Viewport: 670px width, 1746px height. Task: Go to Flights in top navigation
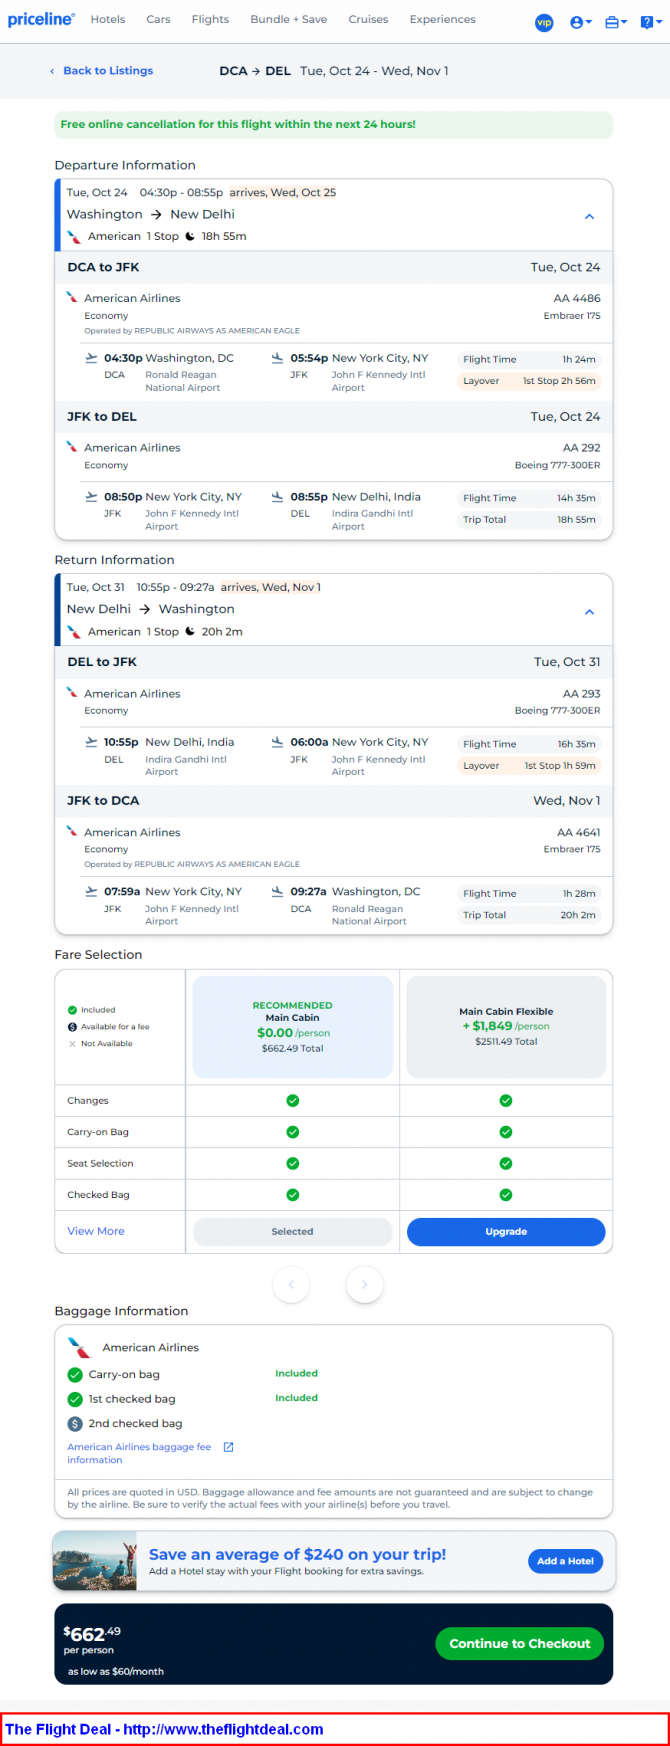[210, 19]
